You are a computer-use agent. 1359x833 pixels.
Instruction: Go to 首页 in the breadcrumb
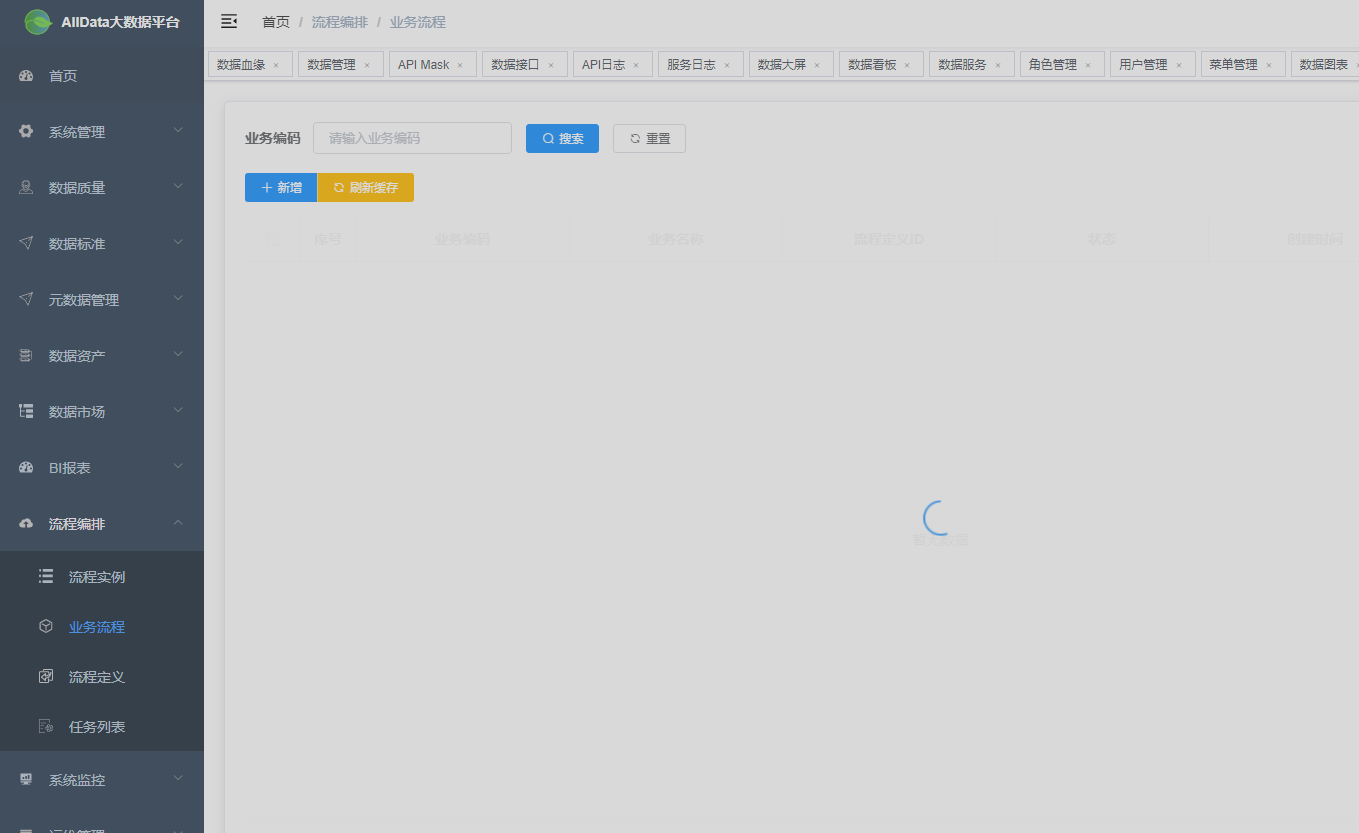pyautogui.click(x=276, y=22)
